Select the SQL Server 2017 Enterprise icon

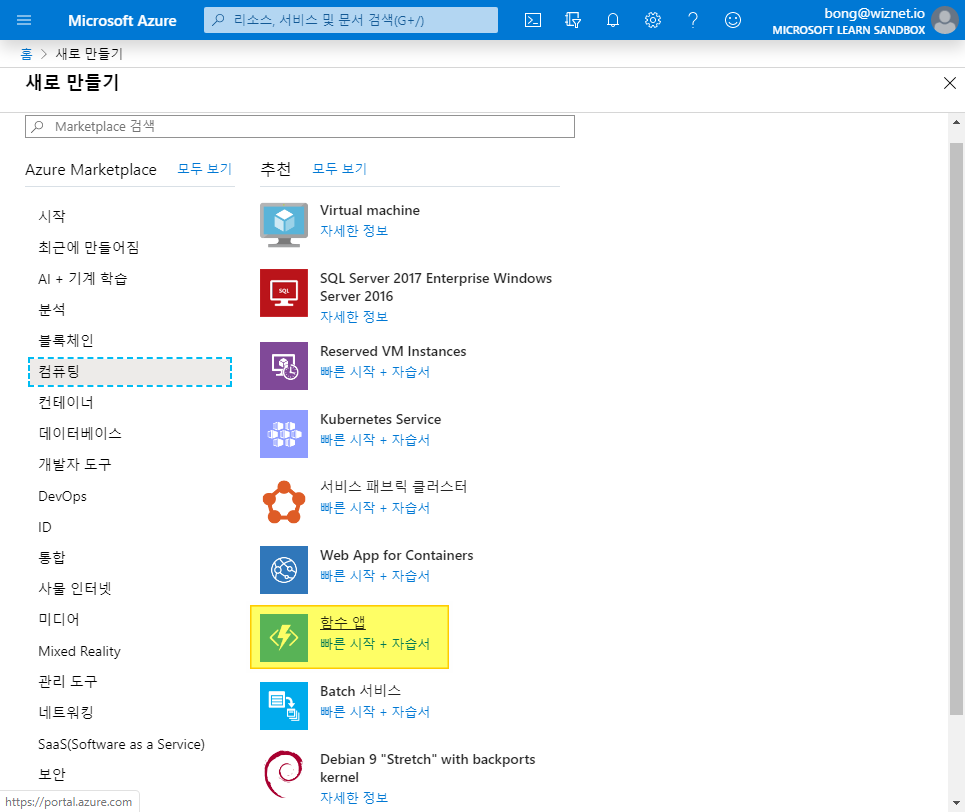(284, 293)
